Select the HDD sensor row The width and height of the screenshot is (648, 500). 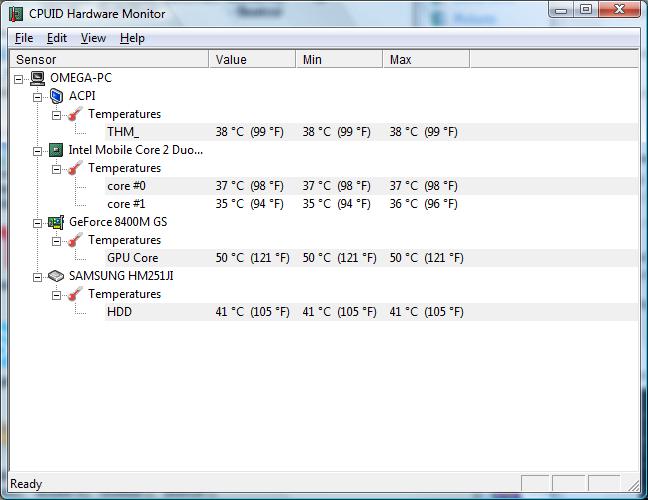coord(371,312)
